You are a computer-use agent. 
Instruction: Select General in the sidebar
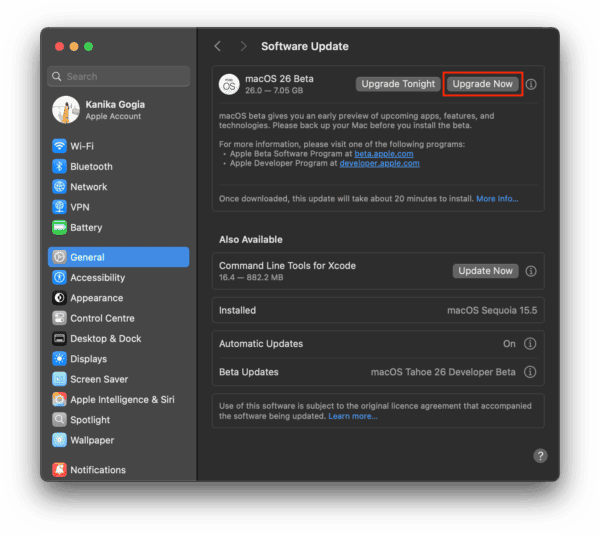118,257
